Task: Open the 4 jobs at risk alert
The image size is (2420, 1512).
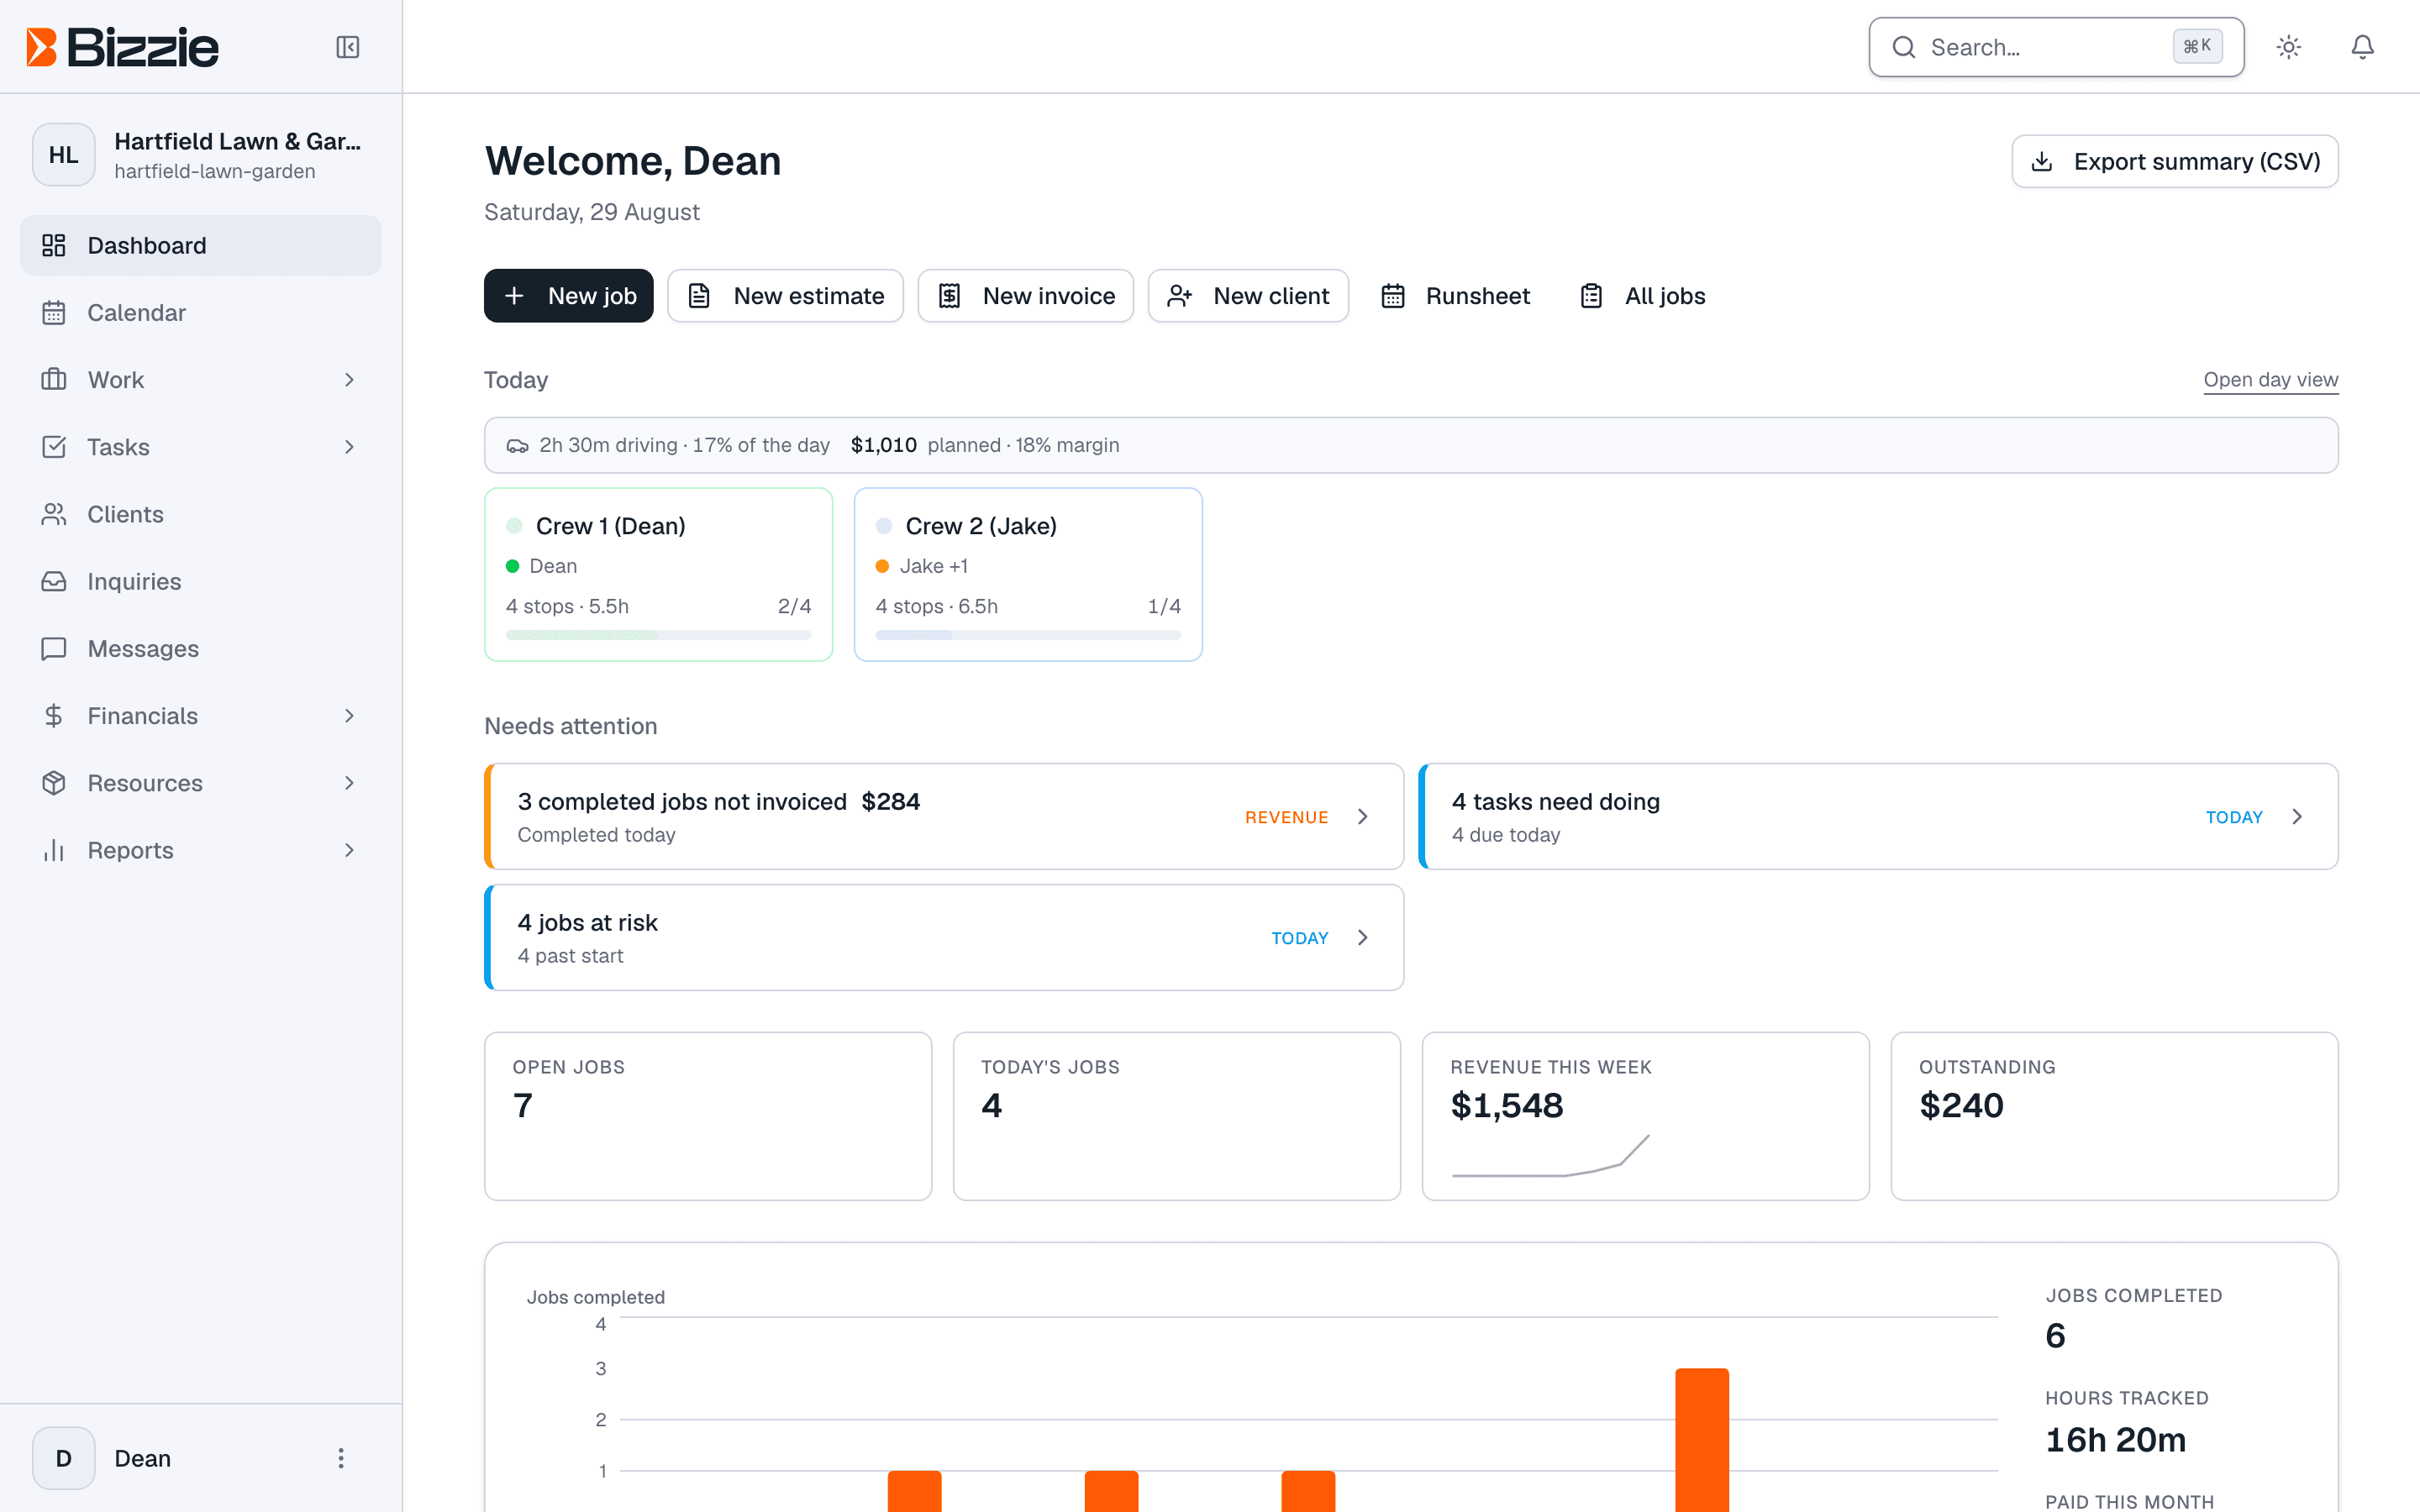Action: click(x=944, y=937)
